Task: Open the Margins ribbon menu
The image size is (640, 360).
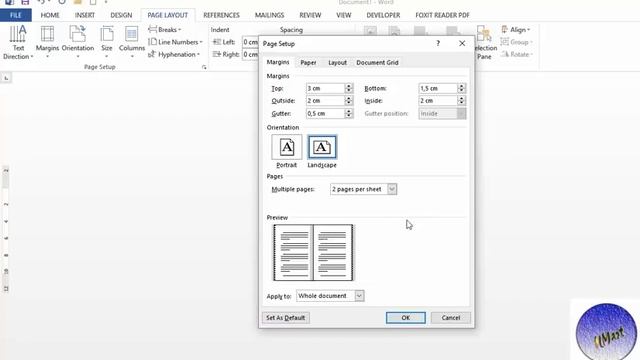Action: 47,41
